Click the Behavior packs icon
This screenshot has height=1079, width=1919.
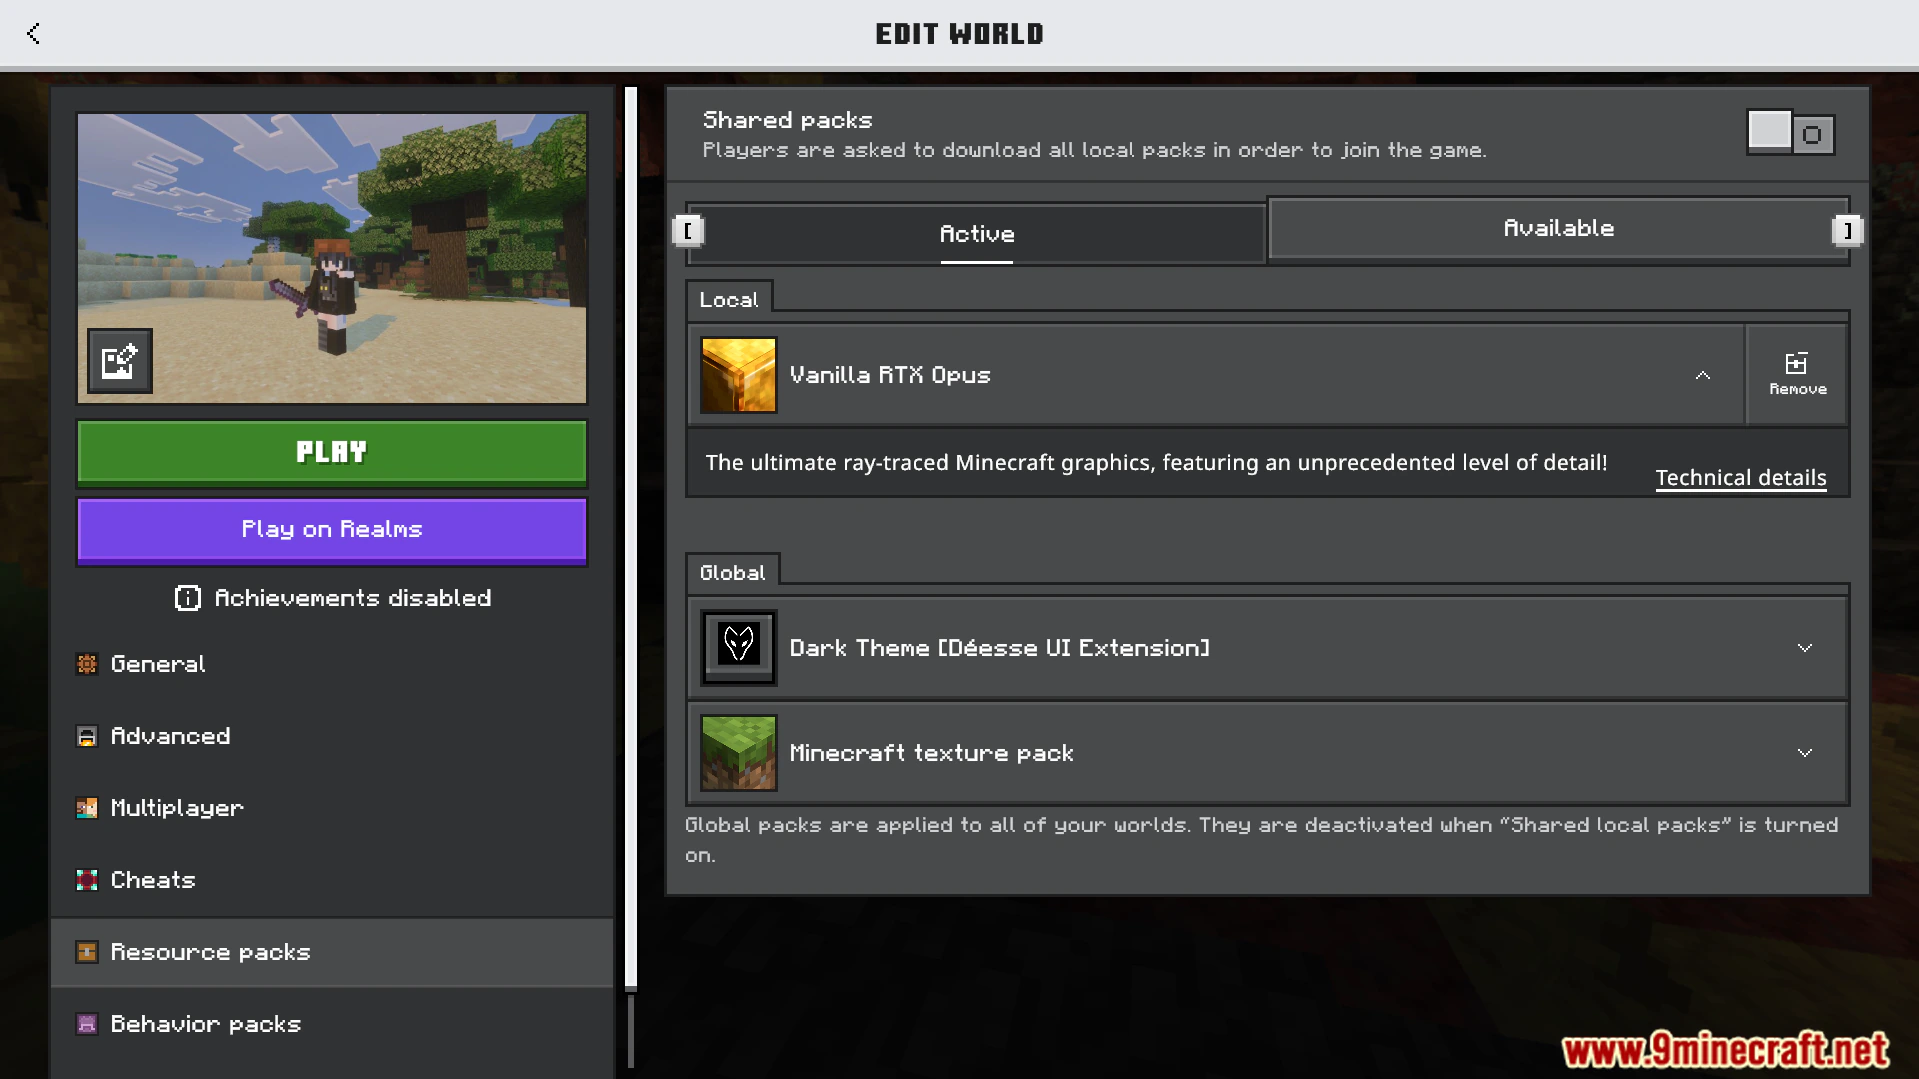(87, 1024)
